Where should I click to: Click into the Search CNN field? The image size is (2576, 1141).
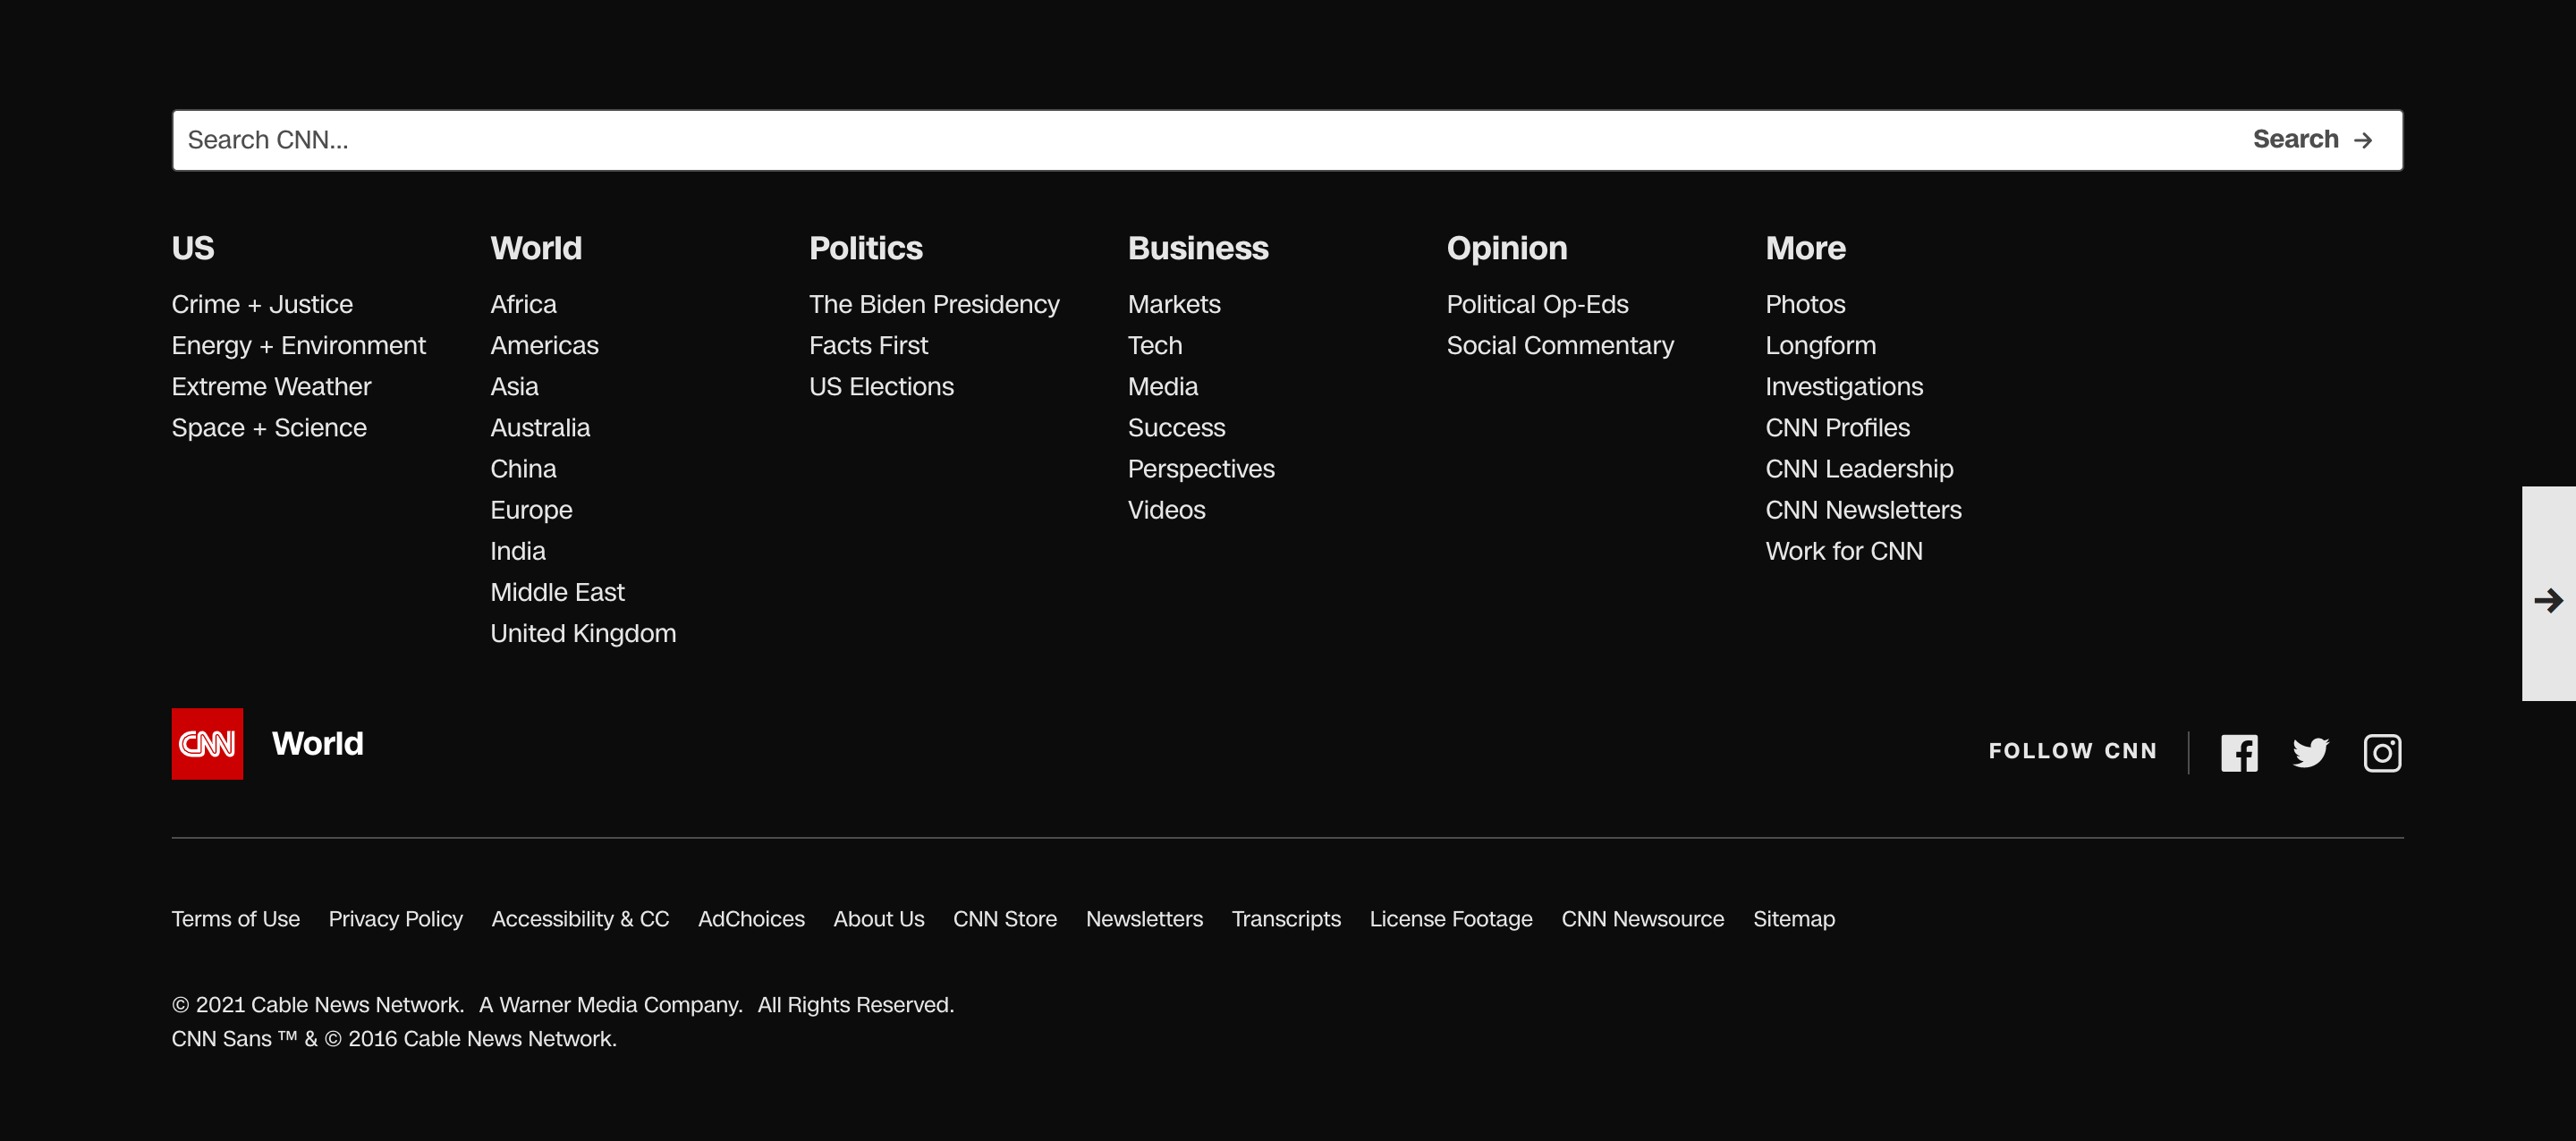pyautogui.click(x=1200, y=140)
